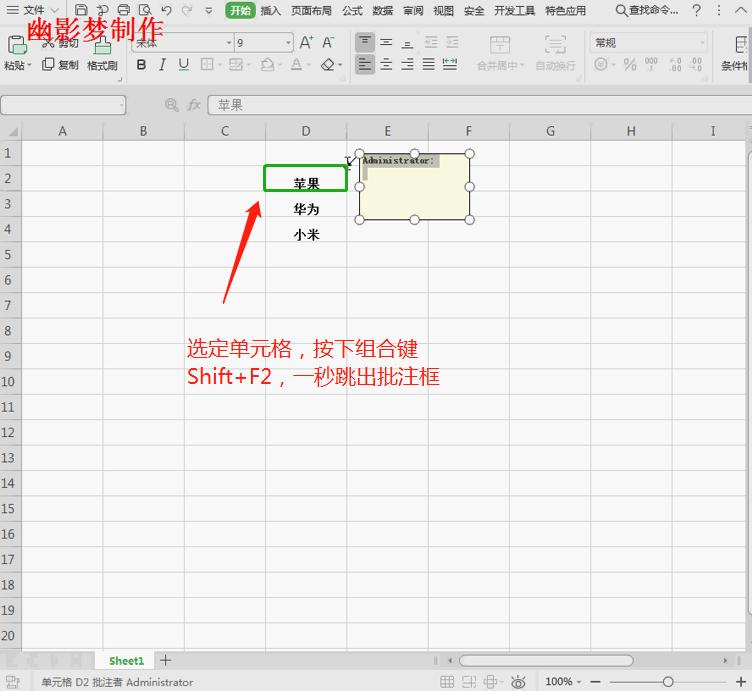
Task: Expand the Paste (粘贴) dropdown arrow
Action: click(29, 65)
